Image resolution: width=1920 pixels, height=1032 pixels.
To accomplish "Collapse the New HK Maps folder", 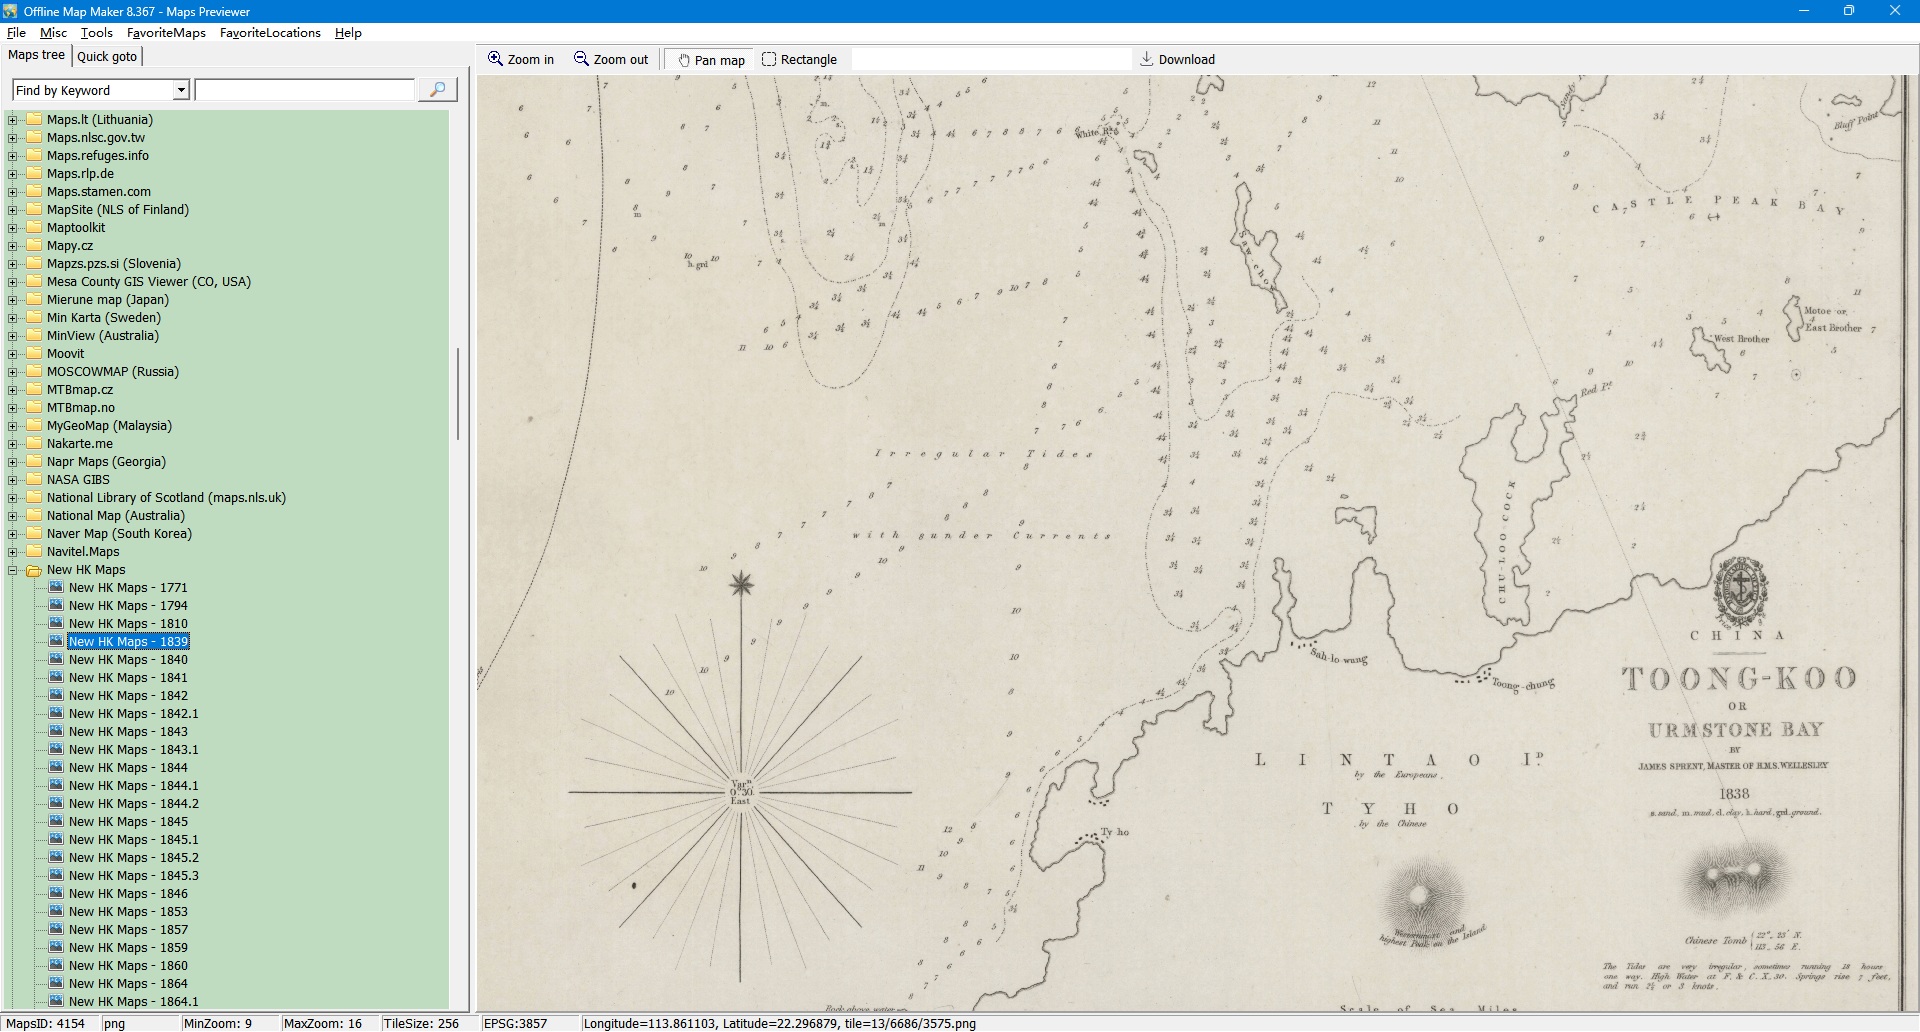I will 13,570.
